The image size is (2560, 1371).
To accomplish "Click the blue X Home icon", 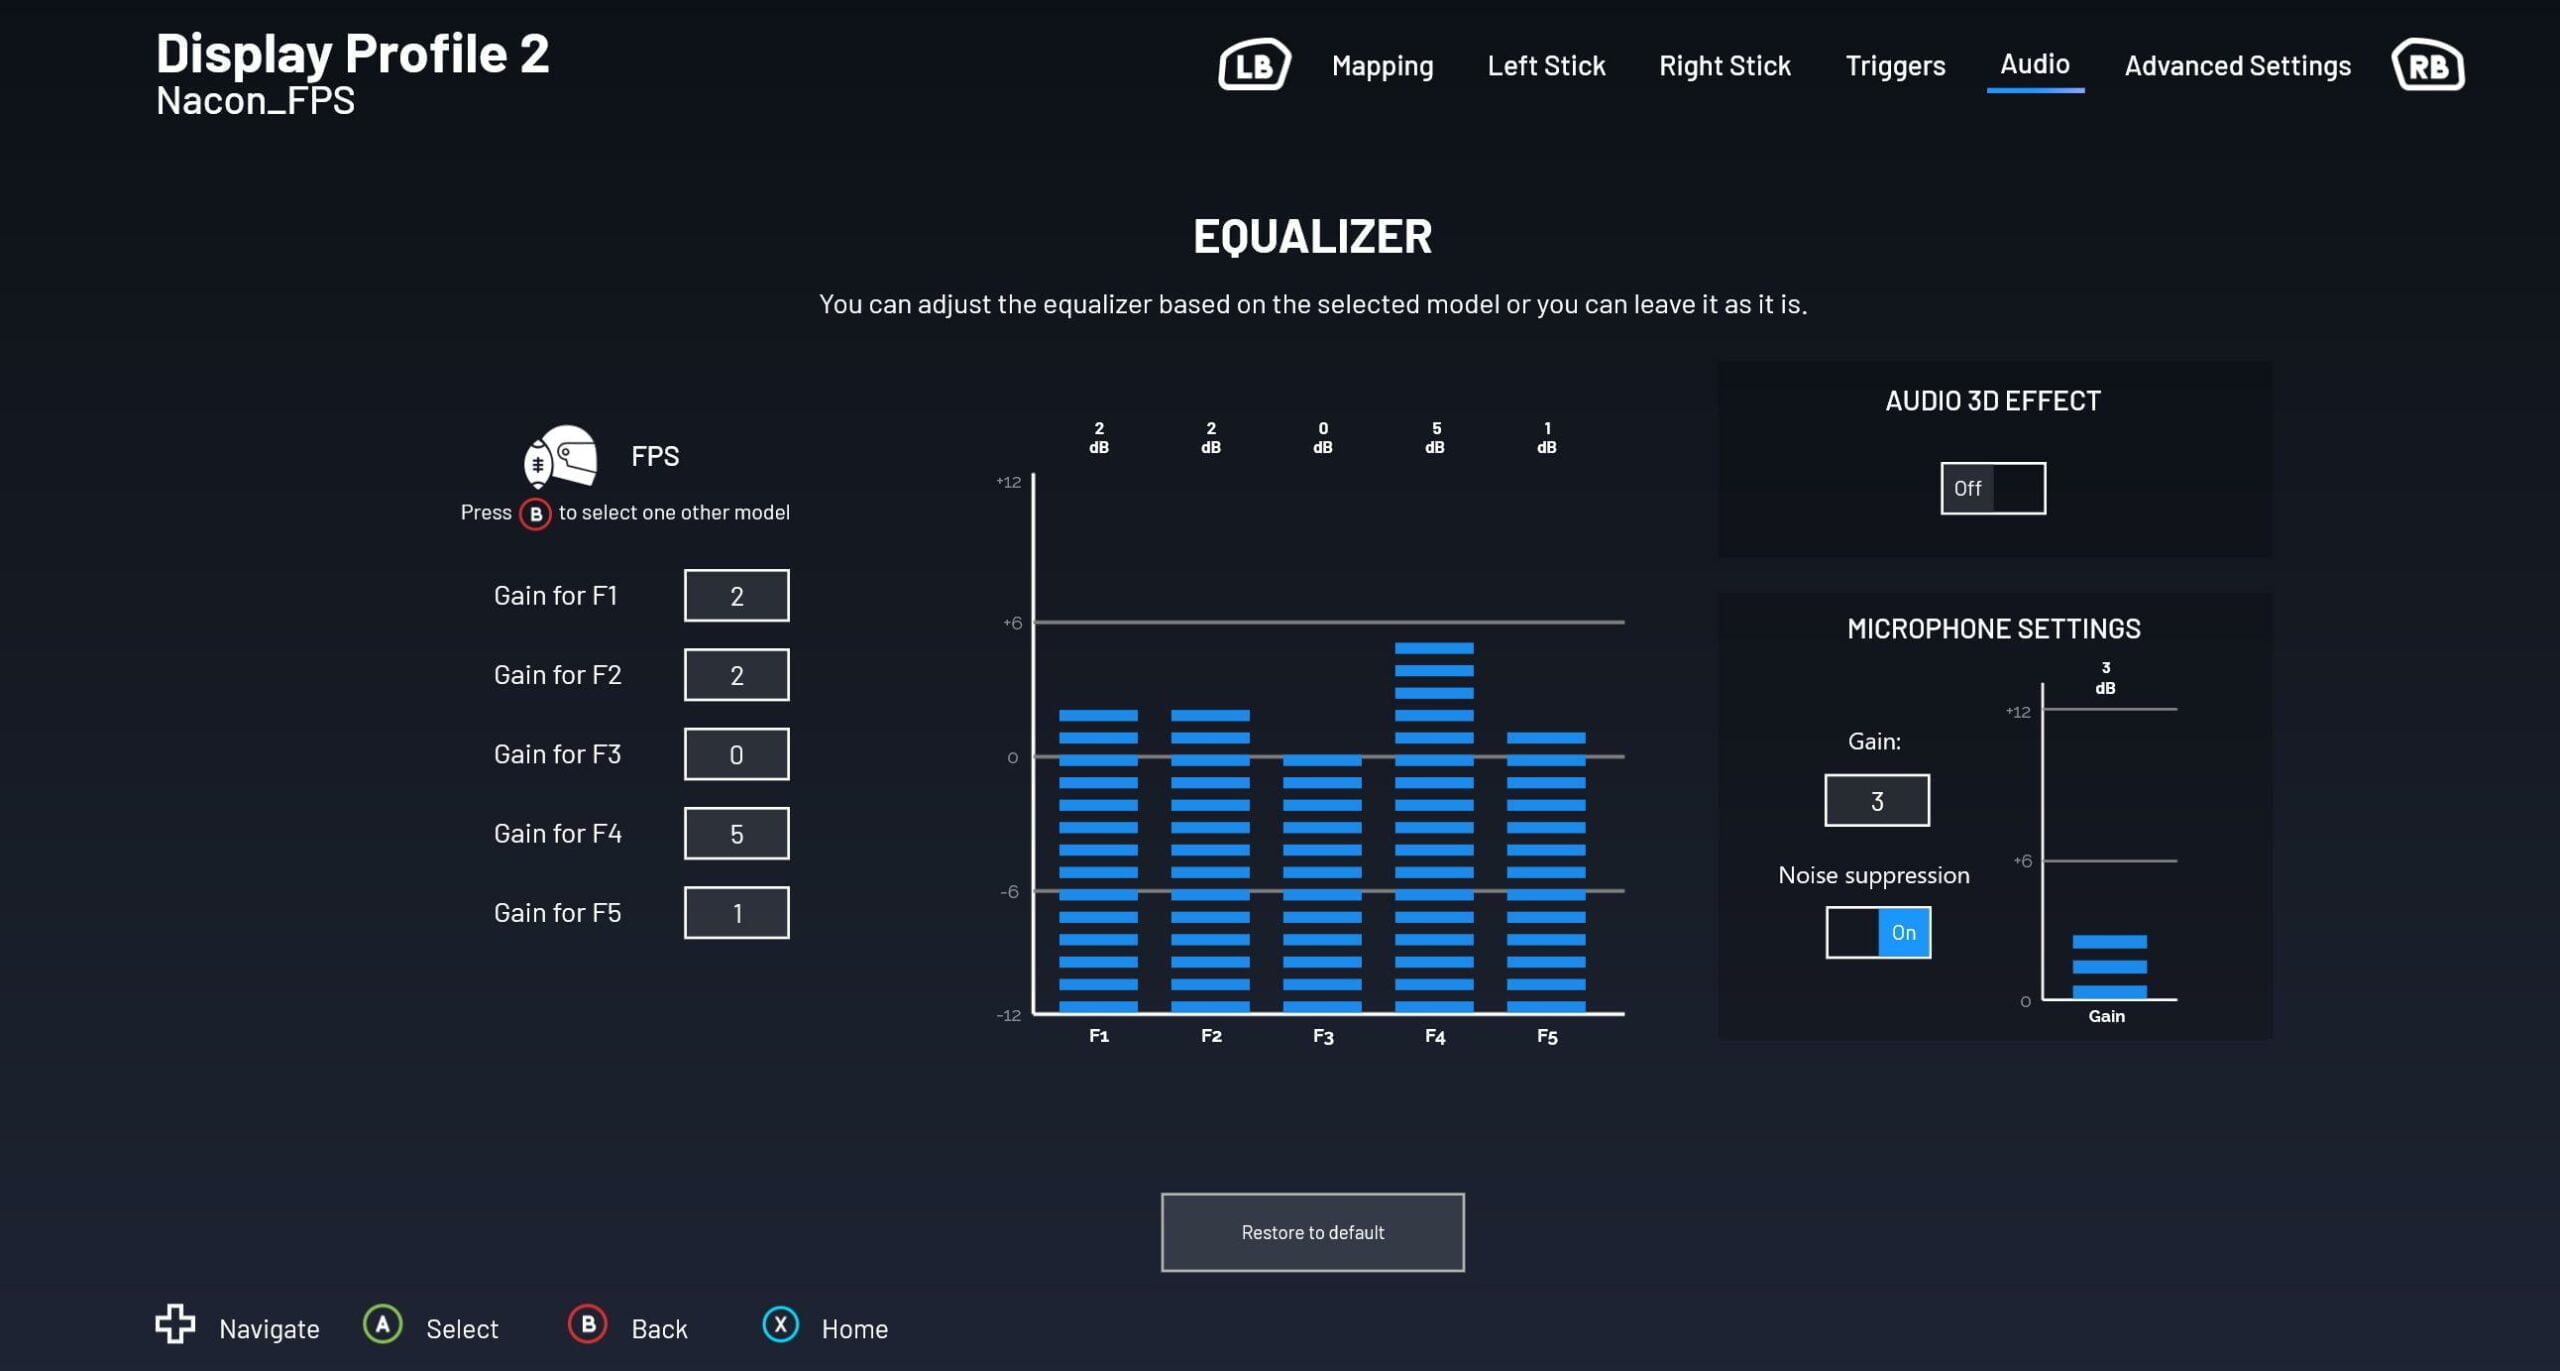I will coord(780,1324).
